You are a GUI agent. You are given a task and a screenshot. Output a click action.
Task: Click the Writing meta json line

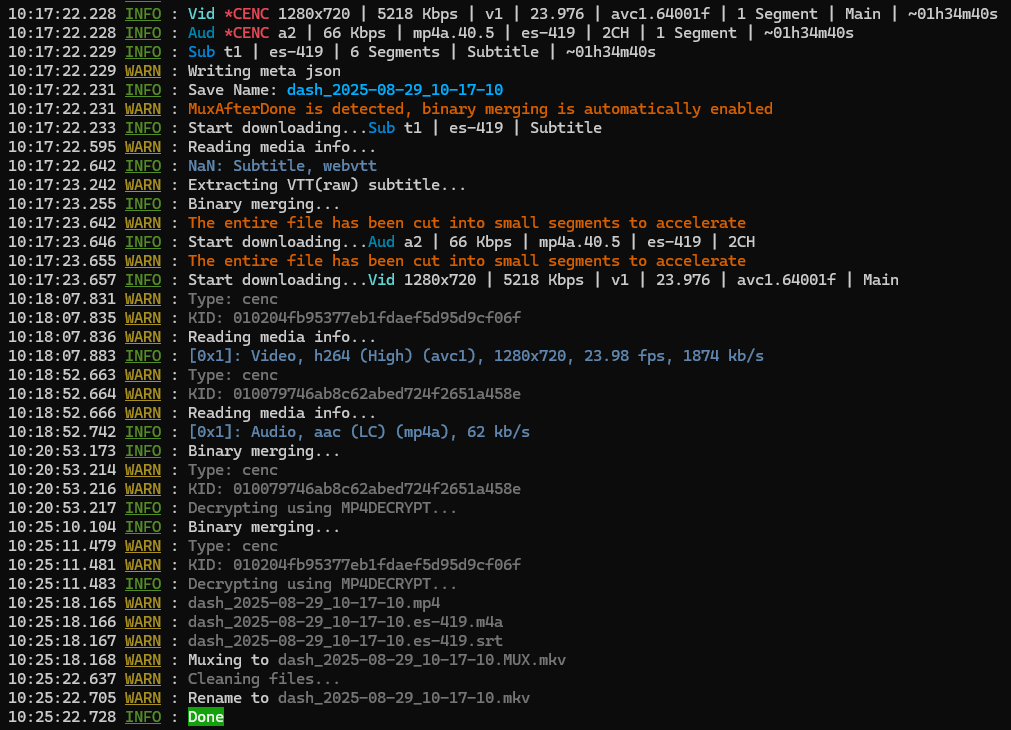coord(264,71)
